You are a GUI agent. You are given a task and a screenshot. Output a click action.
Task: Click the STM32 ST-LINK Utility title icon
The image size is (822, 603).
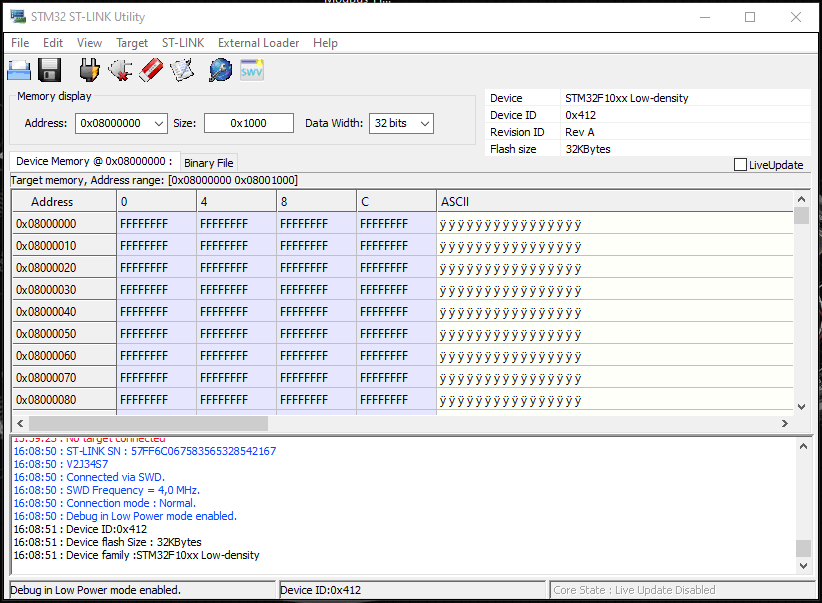(18, 16)
